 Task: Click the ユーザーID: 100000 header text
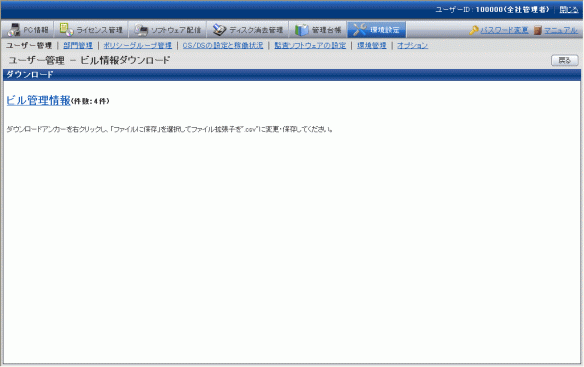click(x=492, y=10)
